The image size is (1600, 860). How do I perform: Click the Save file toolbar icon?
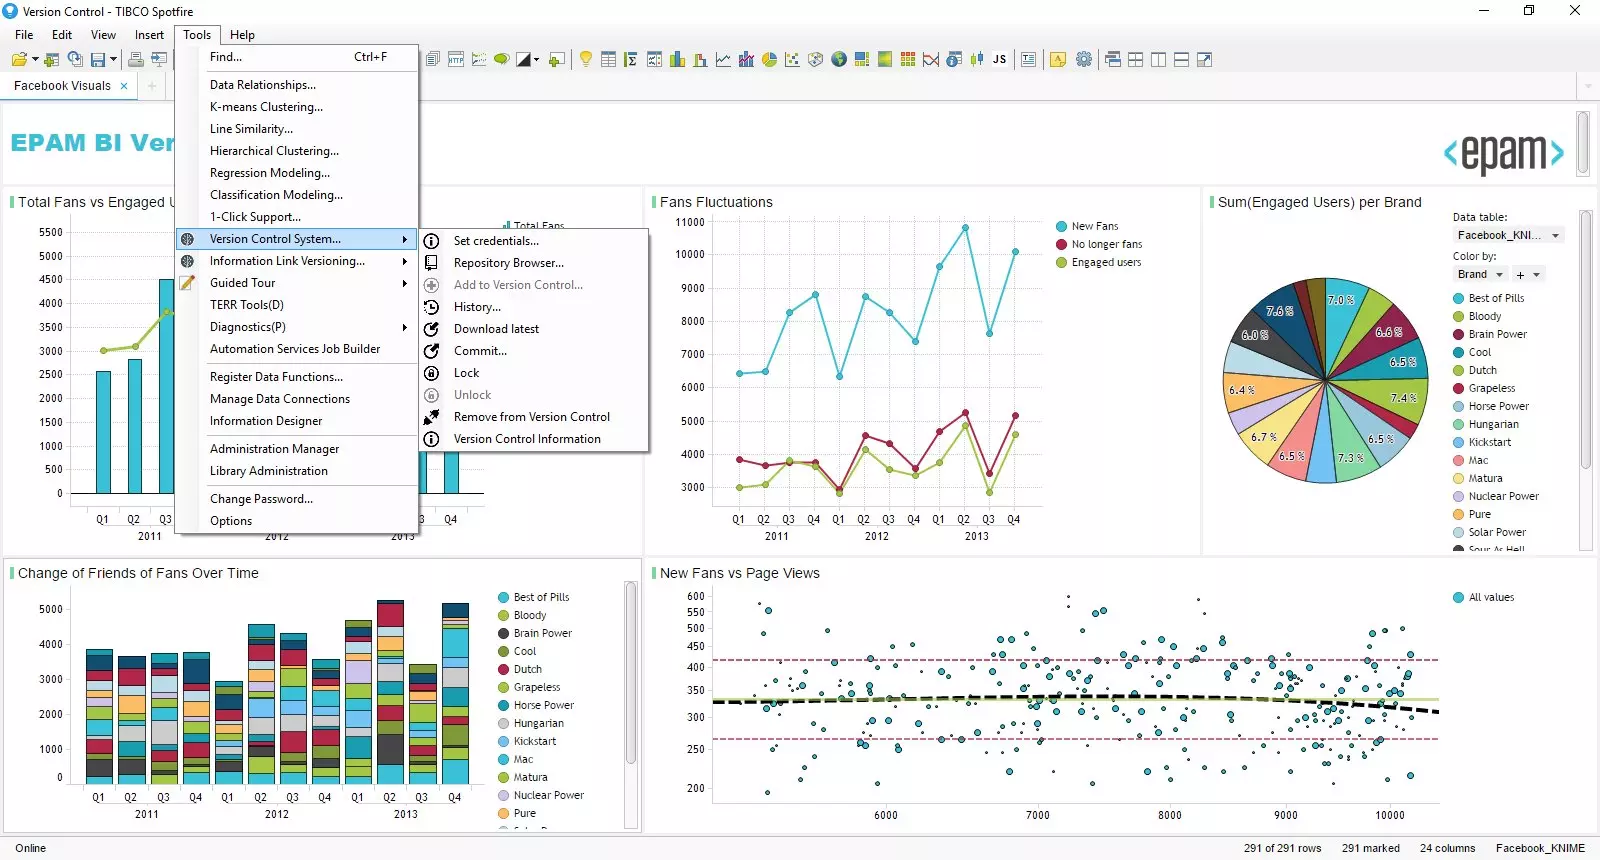pyautogui.click(x=98, y=60)
